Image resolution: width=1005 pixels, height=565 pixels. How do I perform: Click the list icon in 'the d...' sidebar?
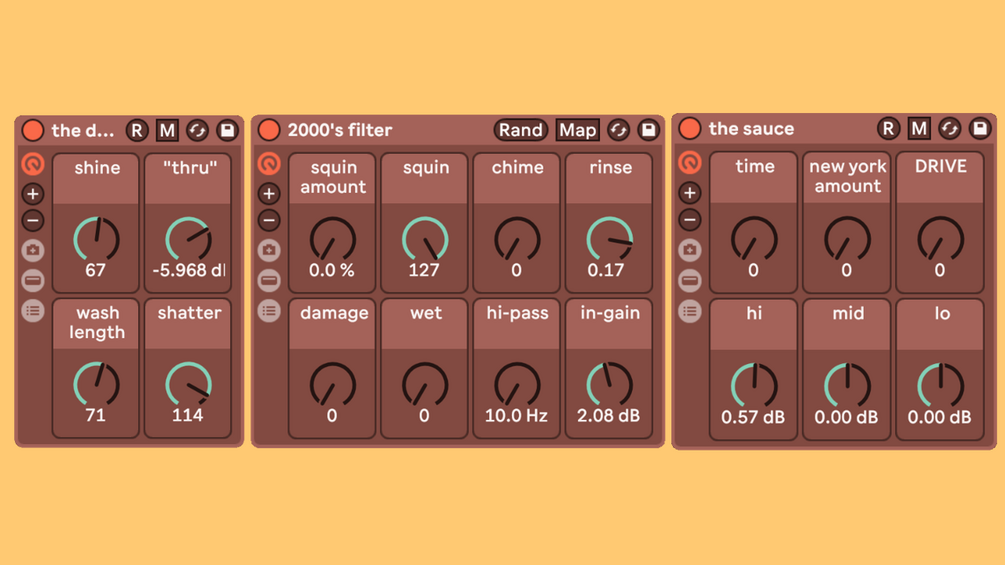(x=33, y=311)
